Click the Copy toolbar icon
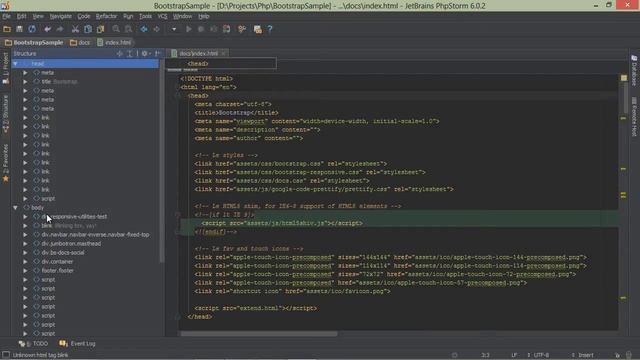640x360 pixels. click(x=88, y=29)
